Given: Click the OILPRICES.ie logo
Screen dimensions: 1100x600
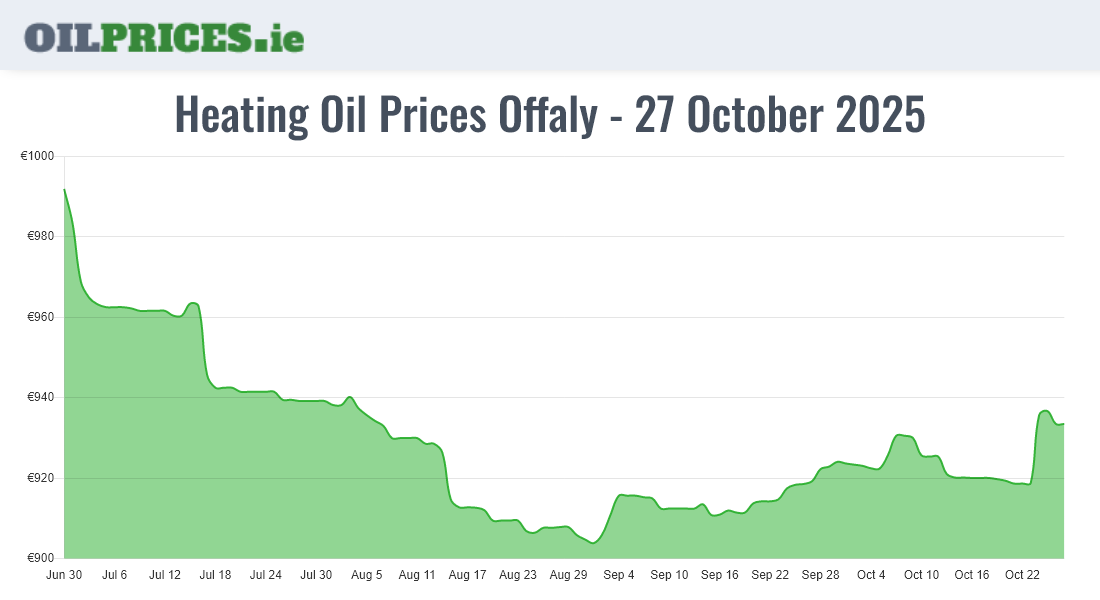Looking at the screenshot, I should tap(164, 37).
